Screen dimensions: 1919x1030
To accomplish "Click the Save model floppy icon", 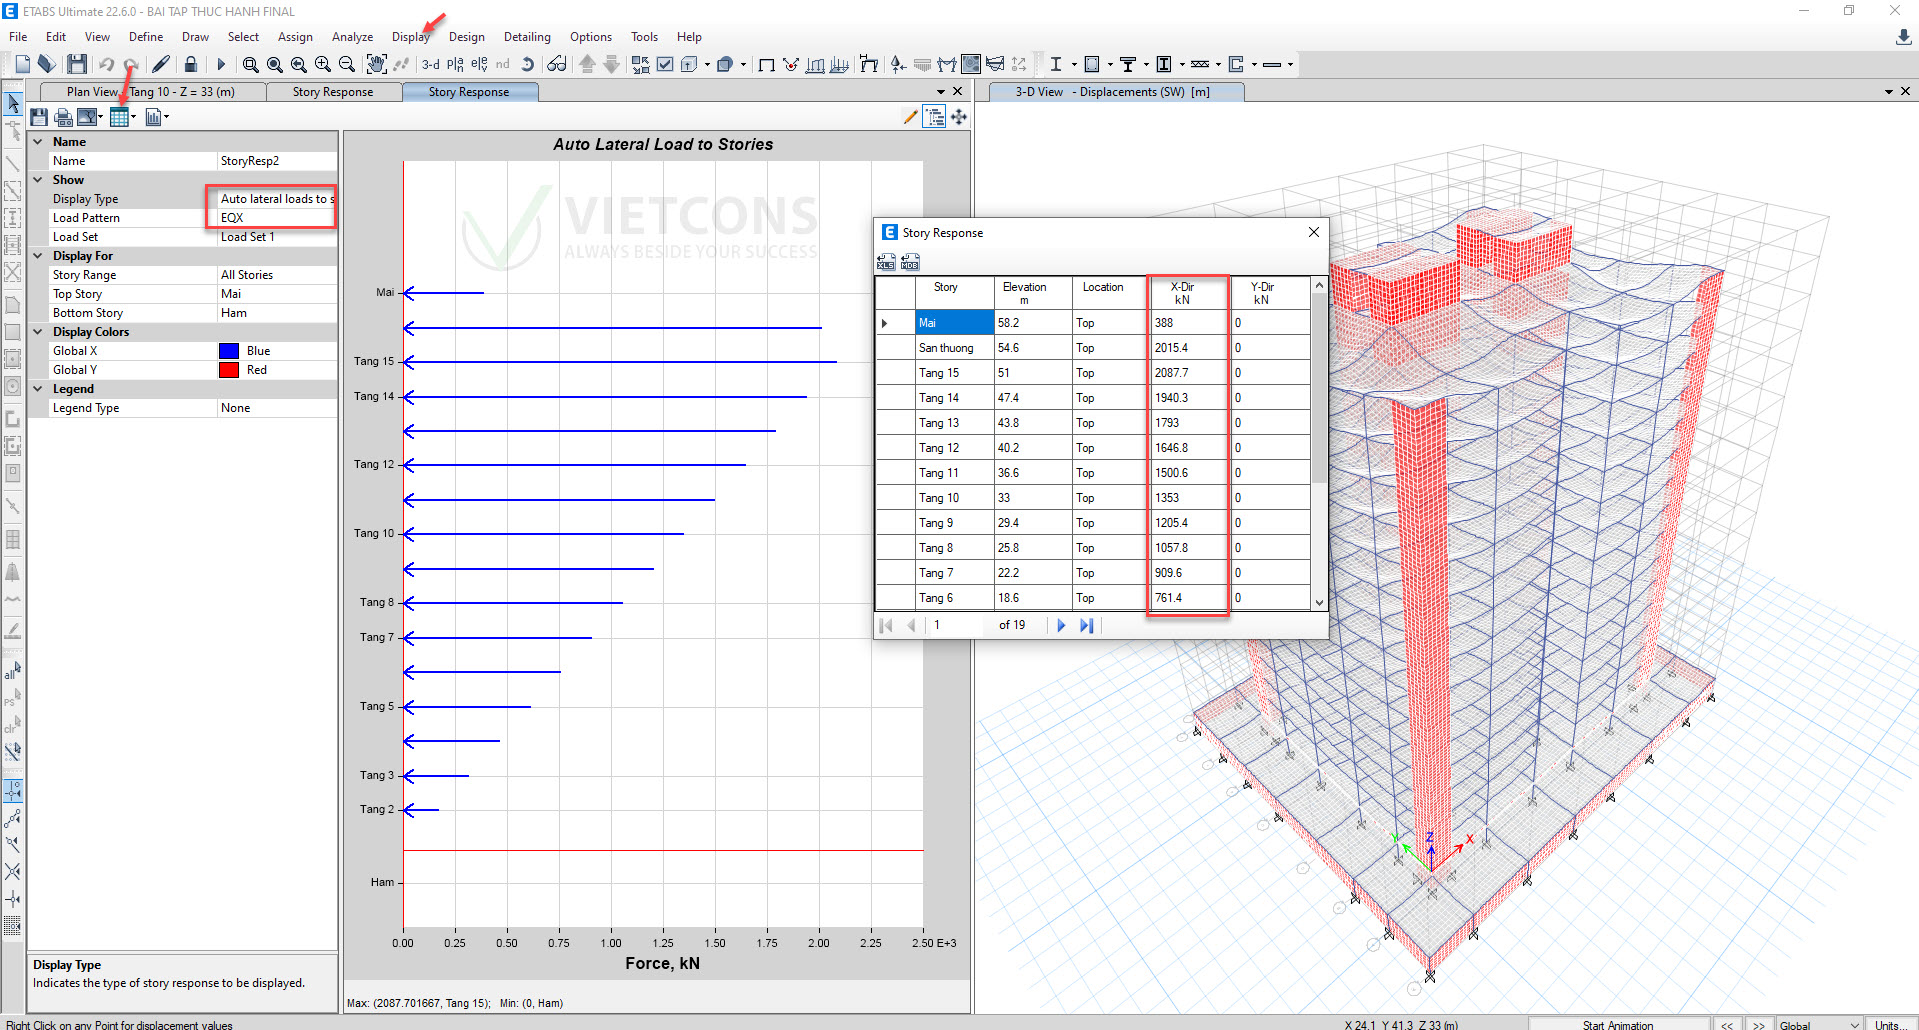I will click(x=77, y=64).
